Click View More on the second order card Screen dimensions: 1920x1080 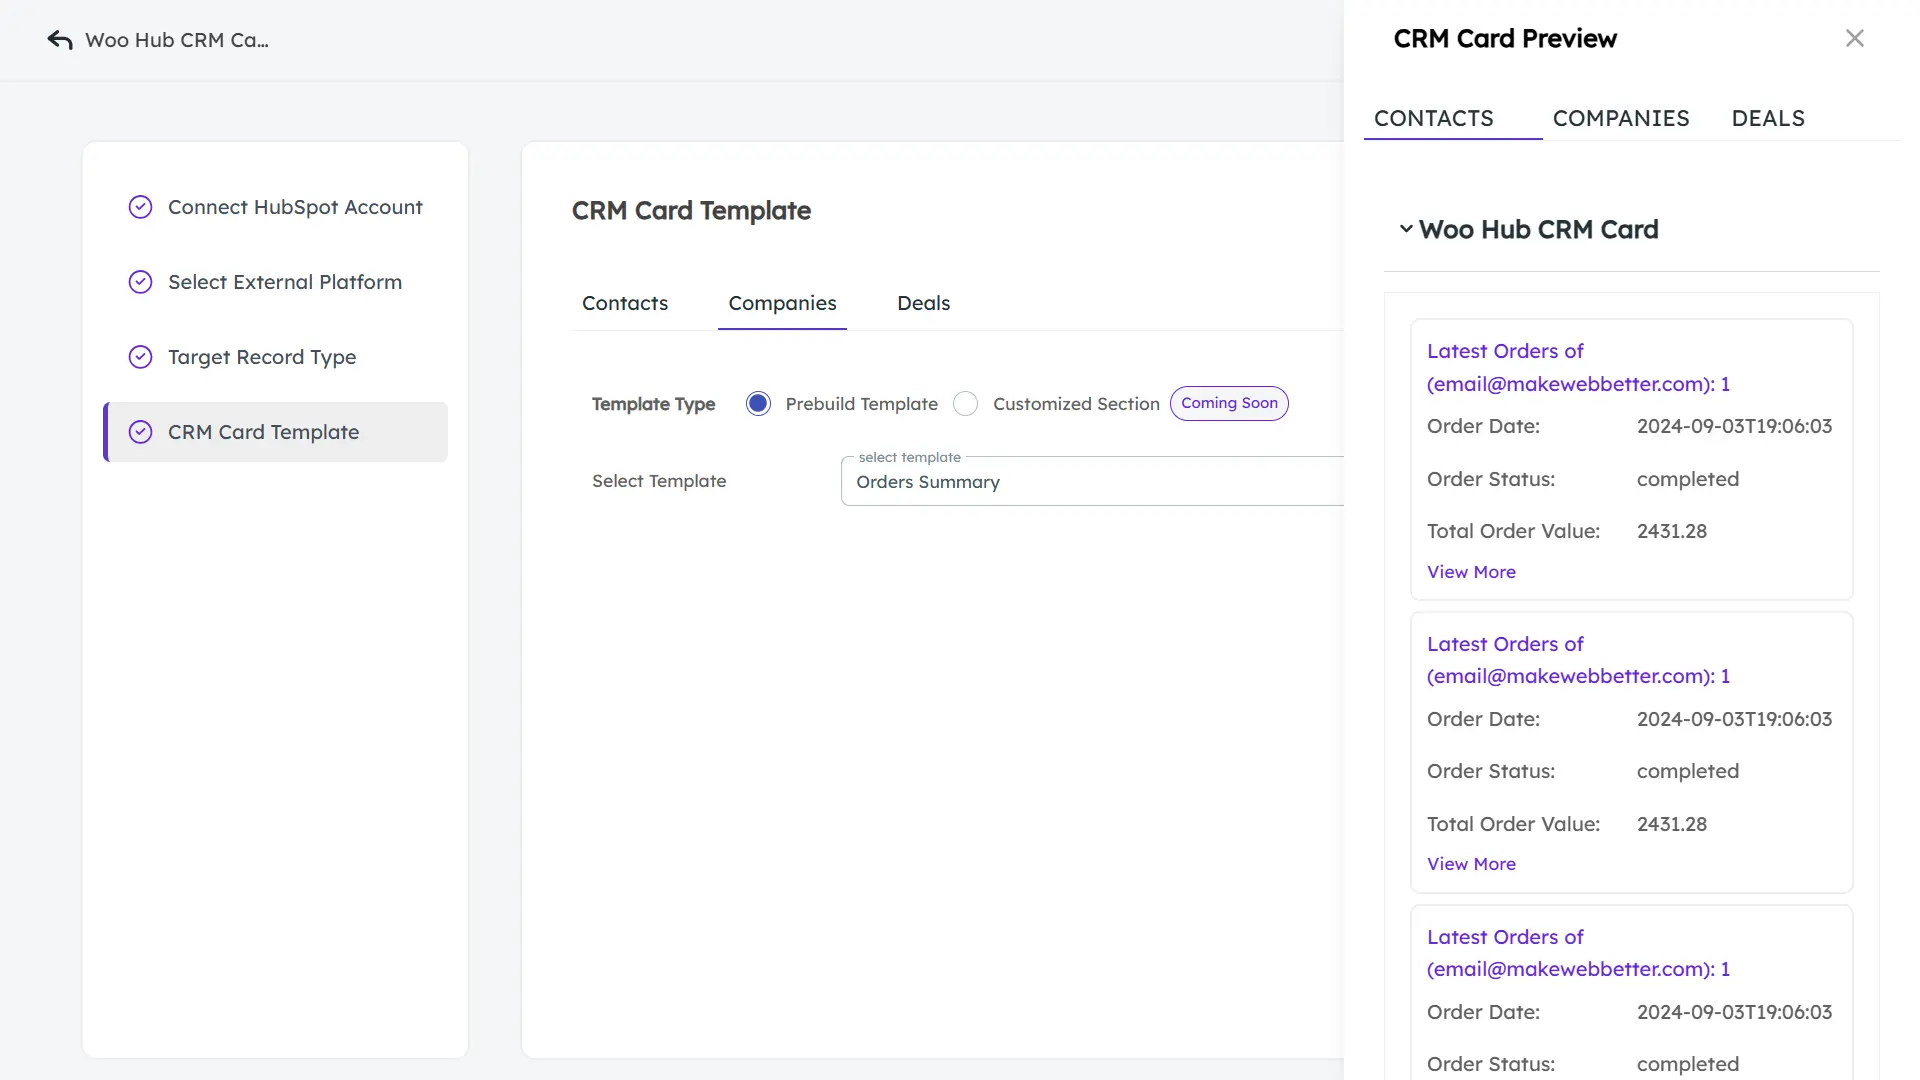[1471, 863]
